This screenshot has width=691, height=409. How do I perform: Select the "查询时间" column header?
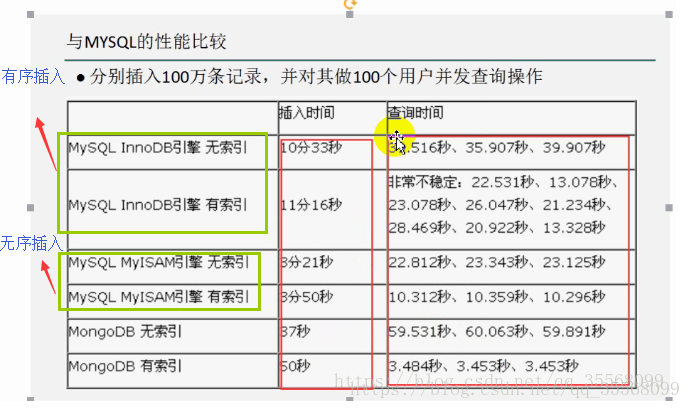click(416, 113)
